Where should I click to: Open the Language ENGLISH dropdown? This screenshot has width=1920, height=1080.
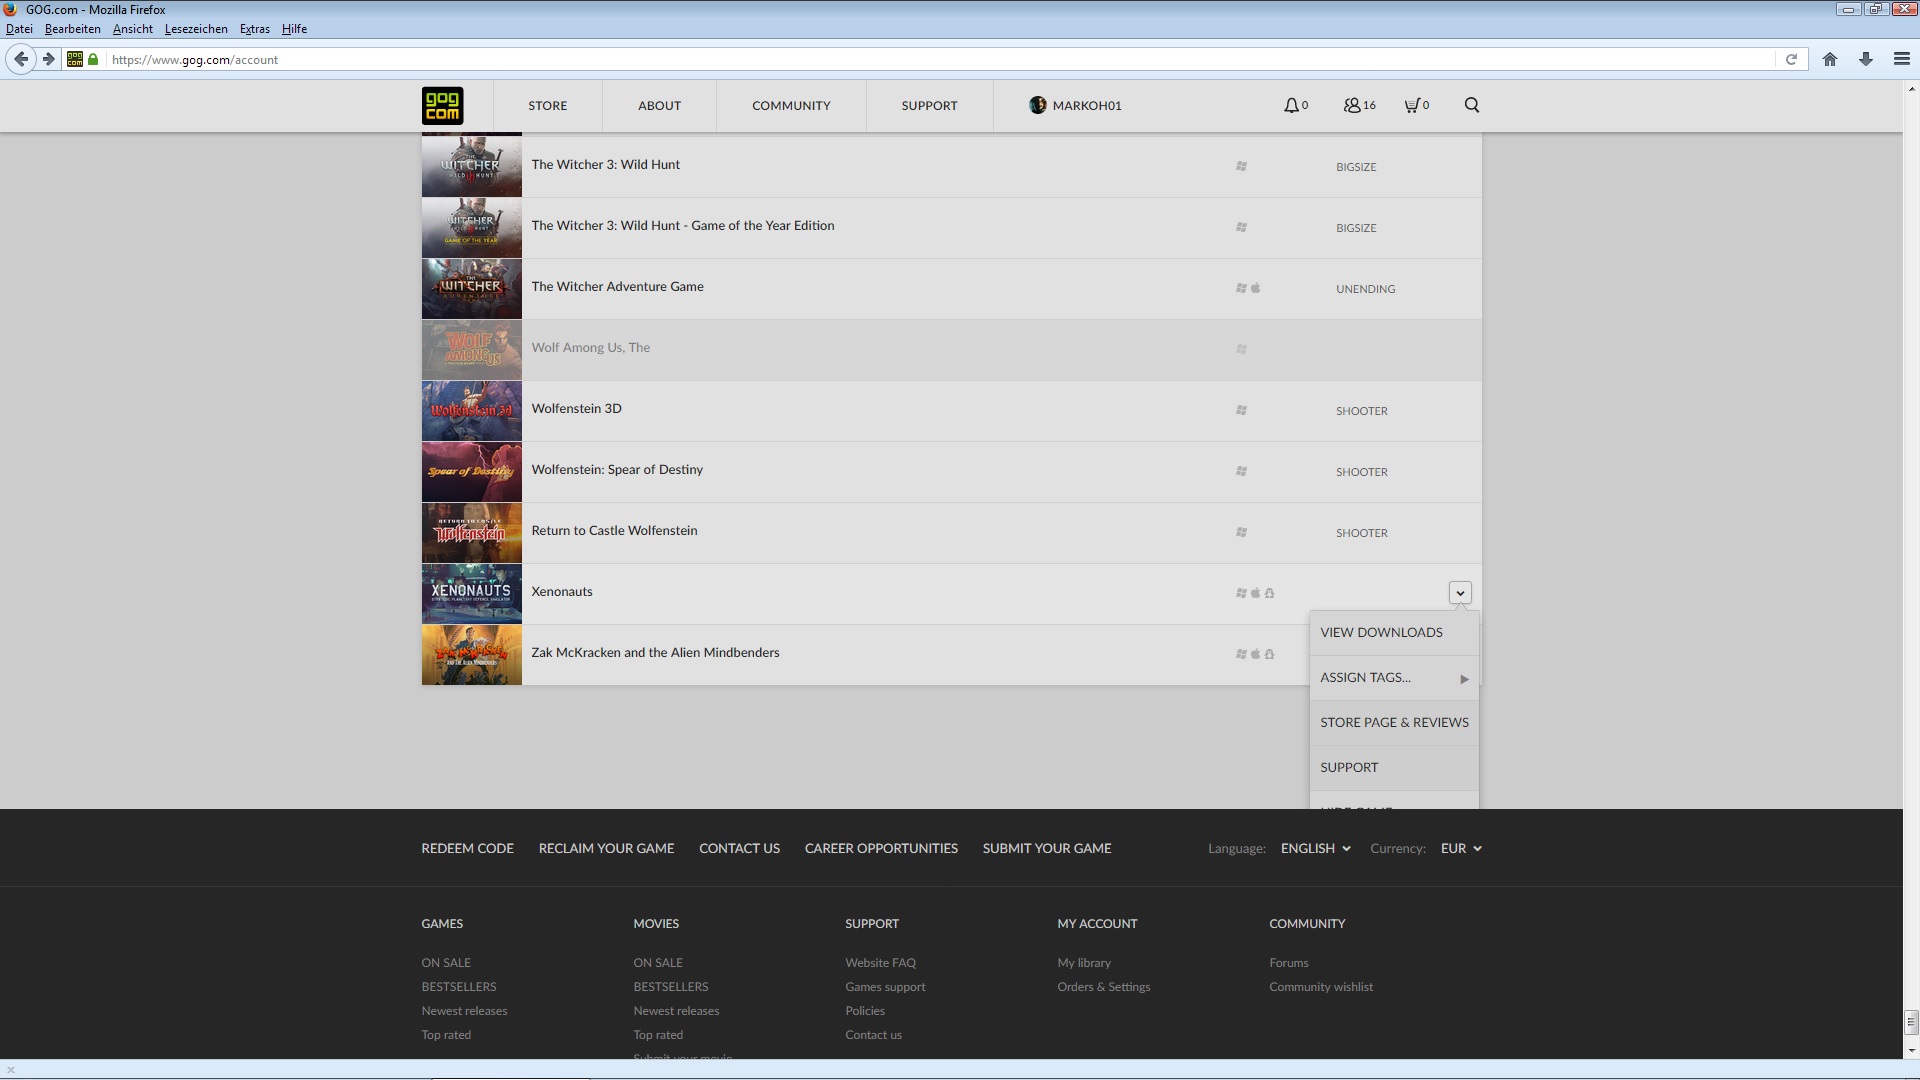(1315, 848)
